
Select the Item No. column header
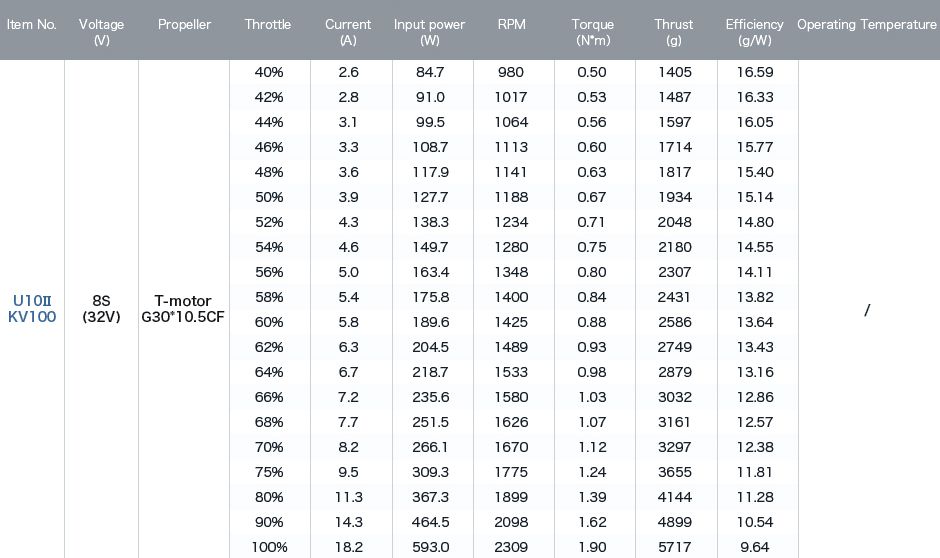pos(32,25)
